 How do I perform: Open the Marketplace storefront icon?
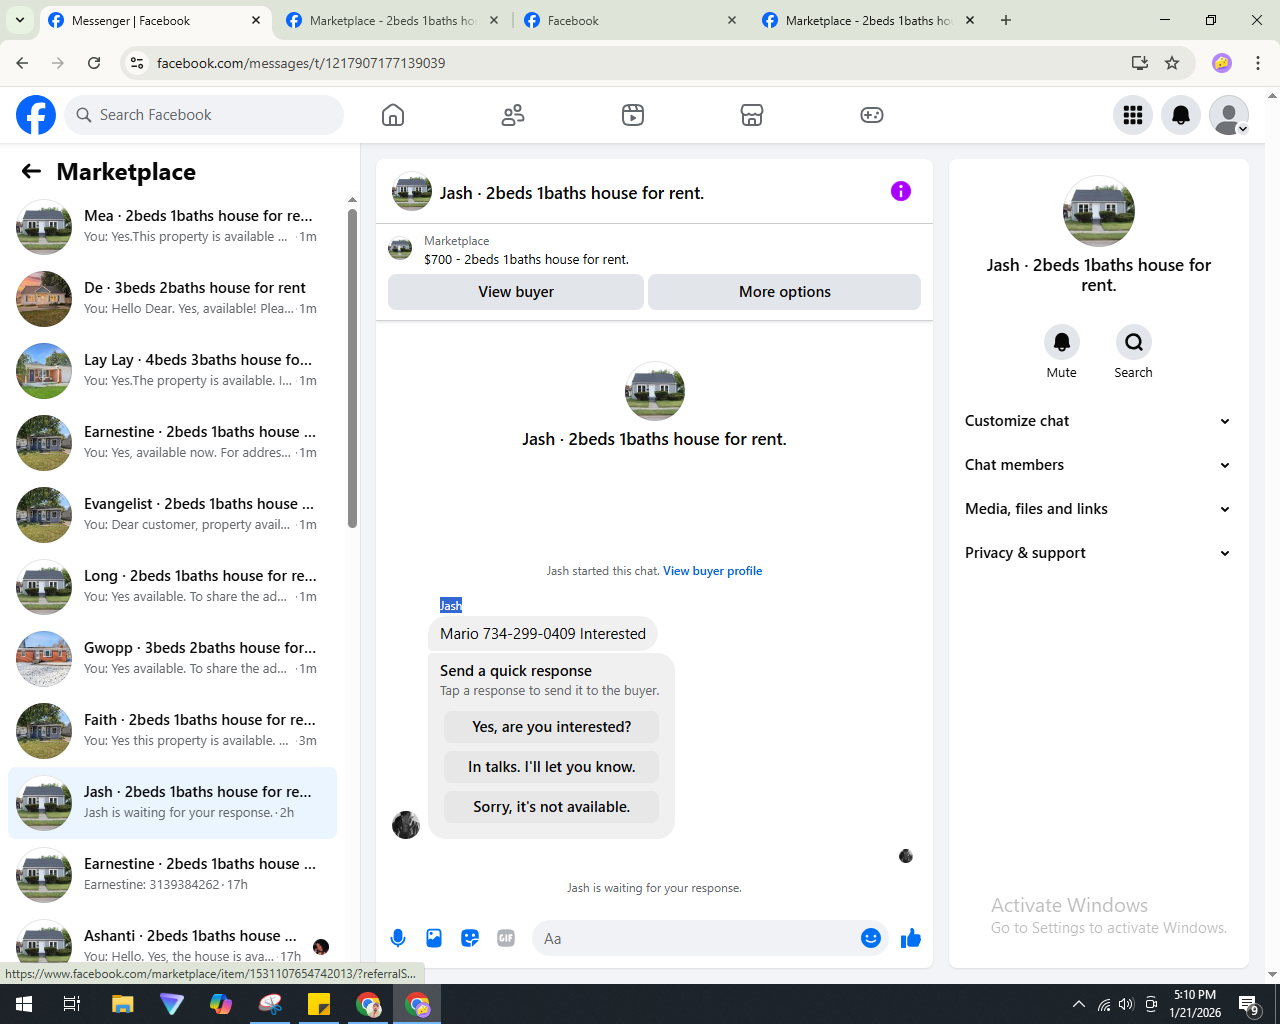[x=752, y=115]
